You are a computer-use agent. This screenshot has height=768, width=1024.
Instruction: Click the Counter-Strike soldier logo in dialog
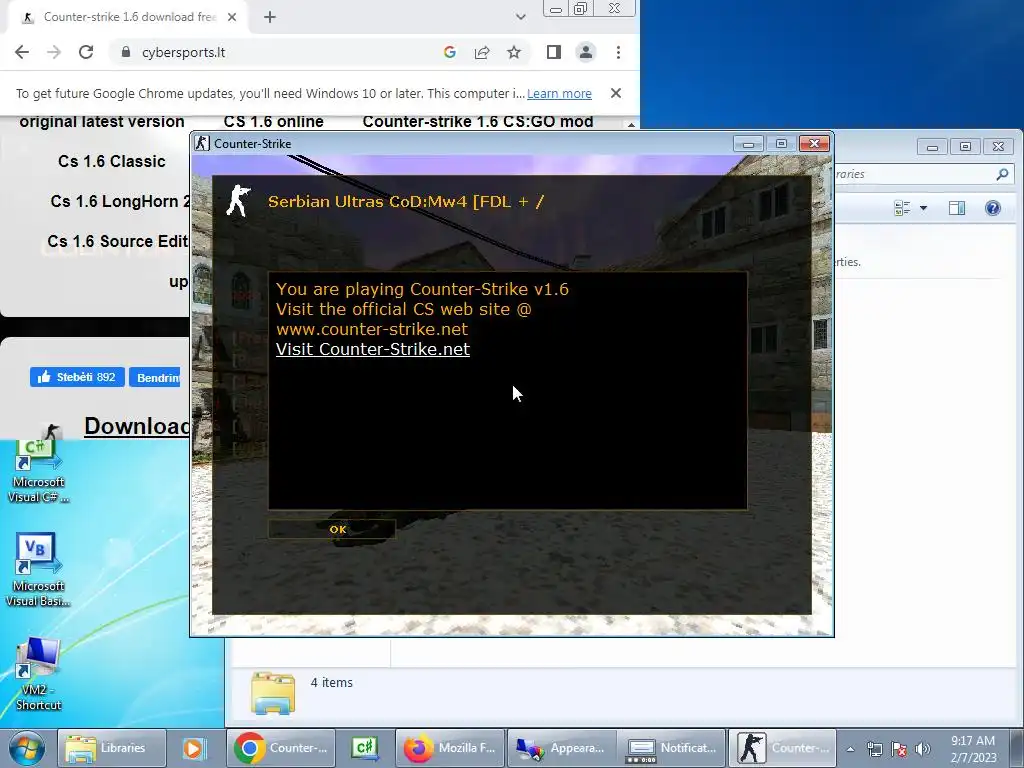[238, 200]
